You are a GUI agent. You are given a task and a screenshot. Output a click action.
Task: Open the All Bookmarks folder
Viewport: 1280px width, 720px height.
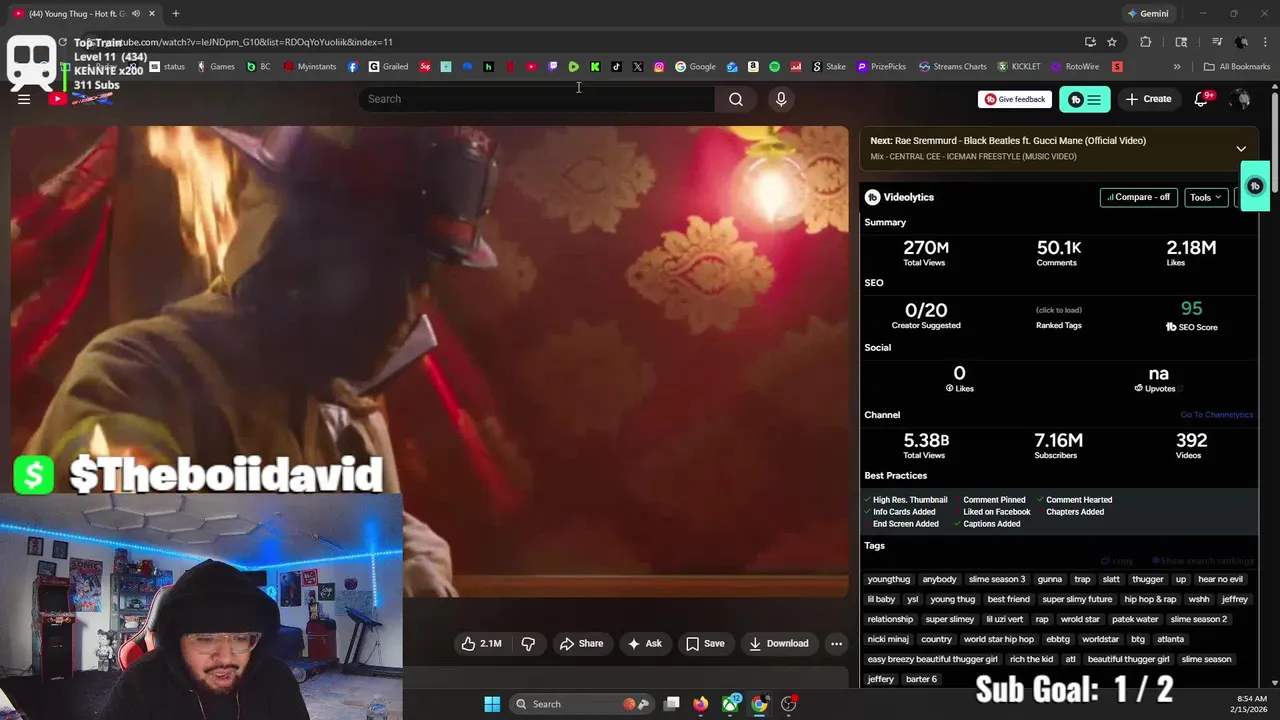[1237, 67]
